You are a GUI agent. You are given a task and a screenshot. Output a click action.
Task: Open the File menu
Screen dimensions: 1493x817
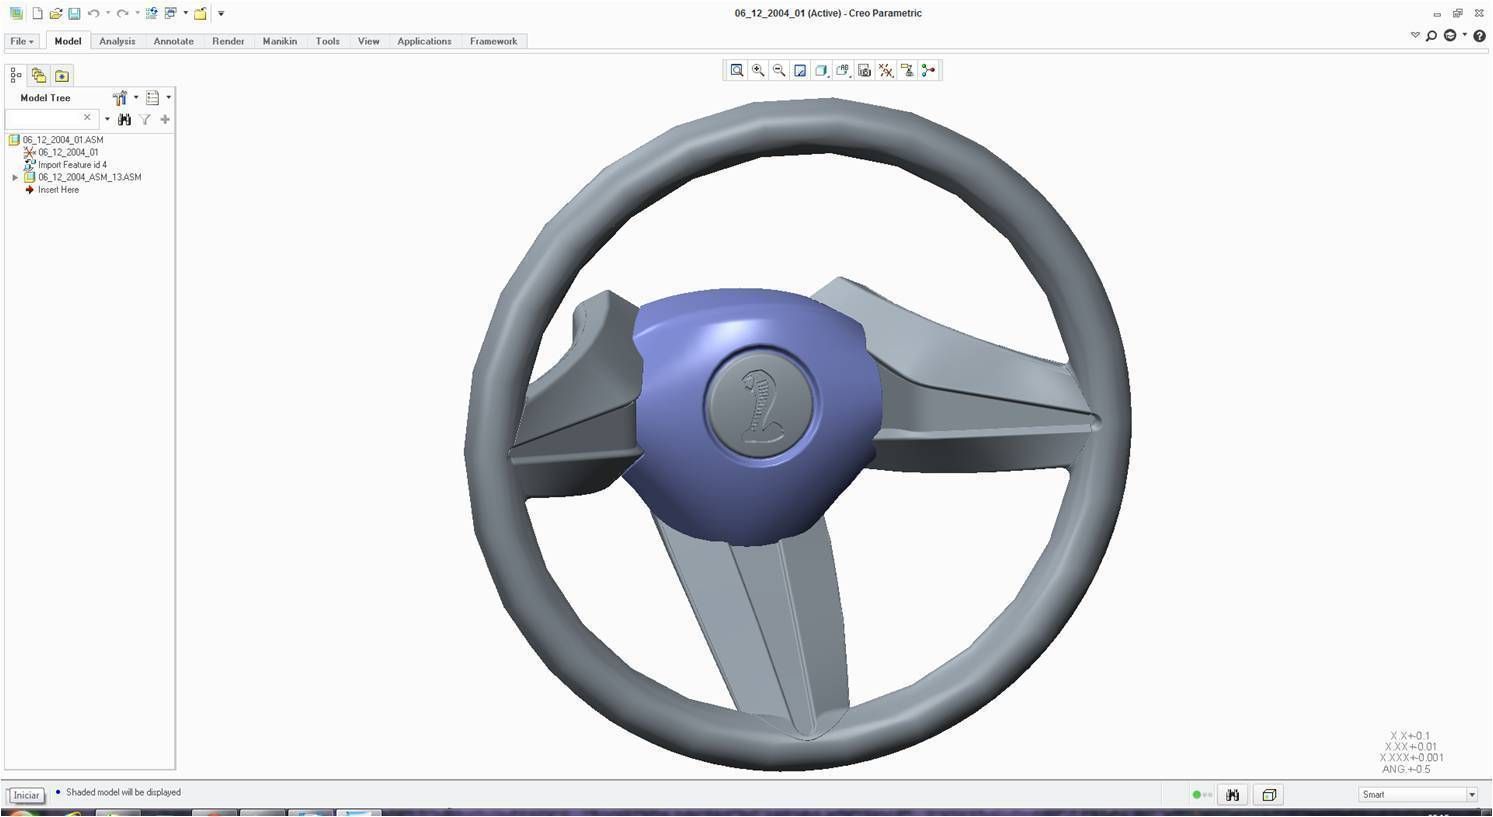point(22,41)
